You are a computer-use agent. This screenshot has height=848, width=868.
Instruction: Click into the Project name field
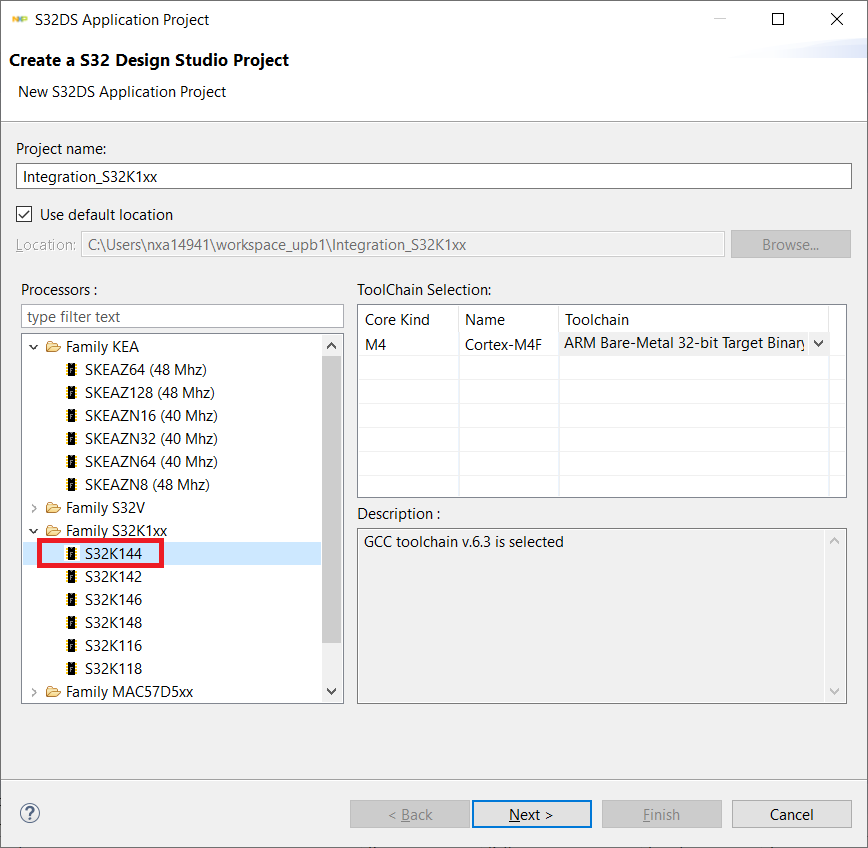433,176
